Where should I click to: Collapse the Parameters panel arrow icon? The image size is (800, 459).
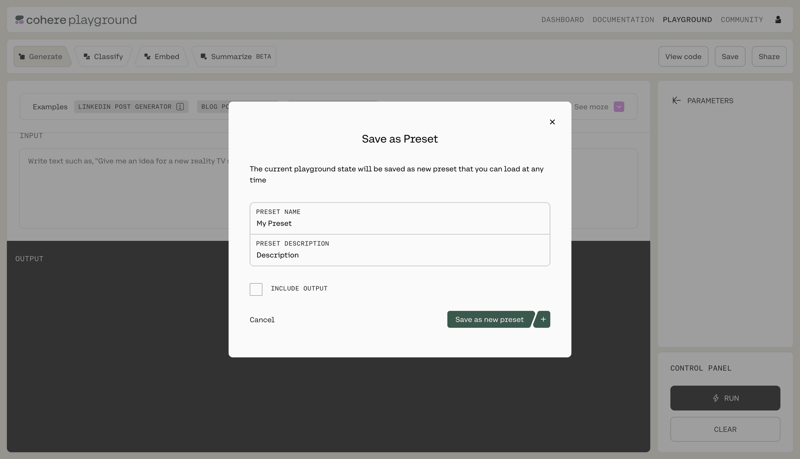676,100
